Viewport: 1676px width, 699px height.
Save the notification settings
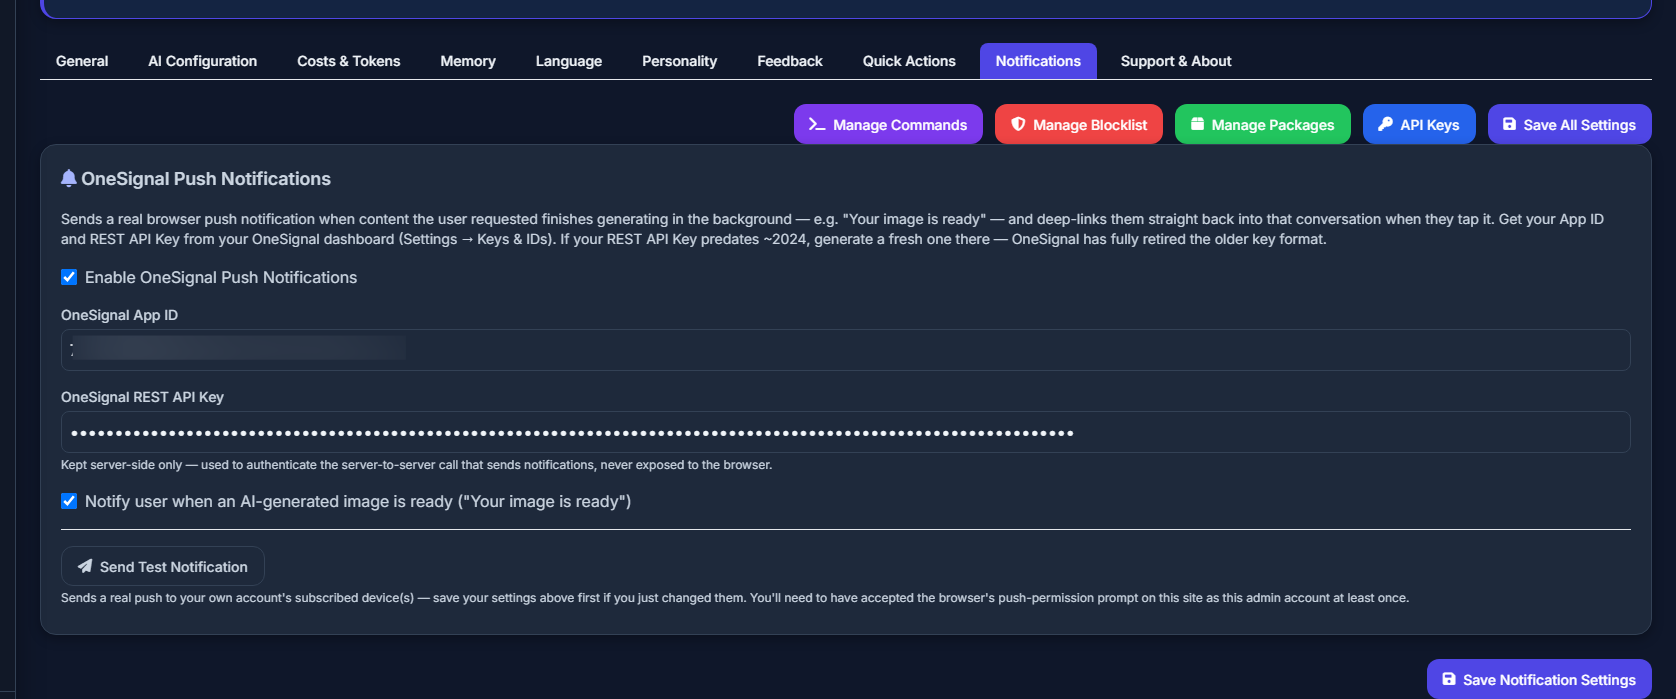(1539, 679)
